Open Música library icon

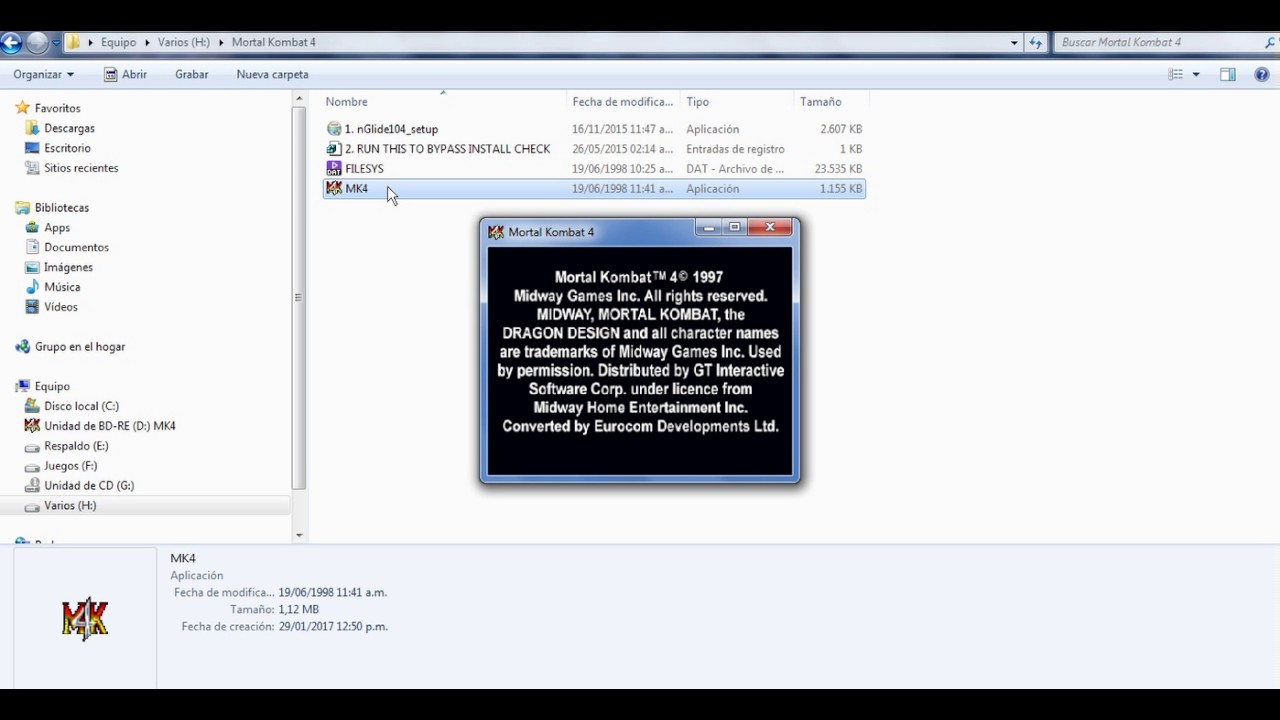[x=33, y=288]
